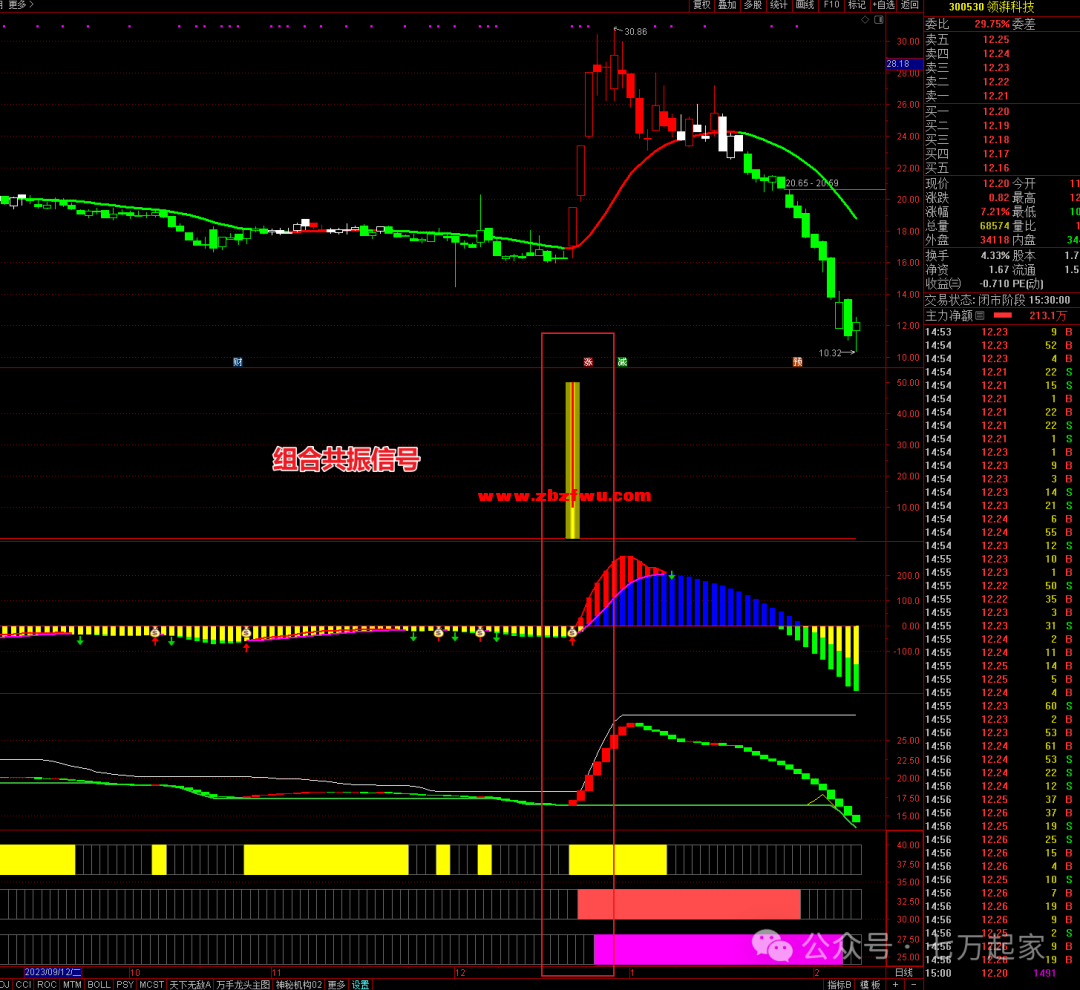Switch to the MCST indicator tab
The image size is (1080, 990).
[152, 984]
